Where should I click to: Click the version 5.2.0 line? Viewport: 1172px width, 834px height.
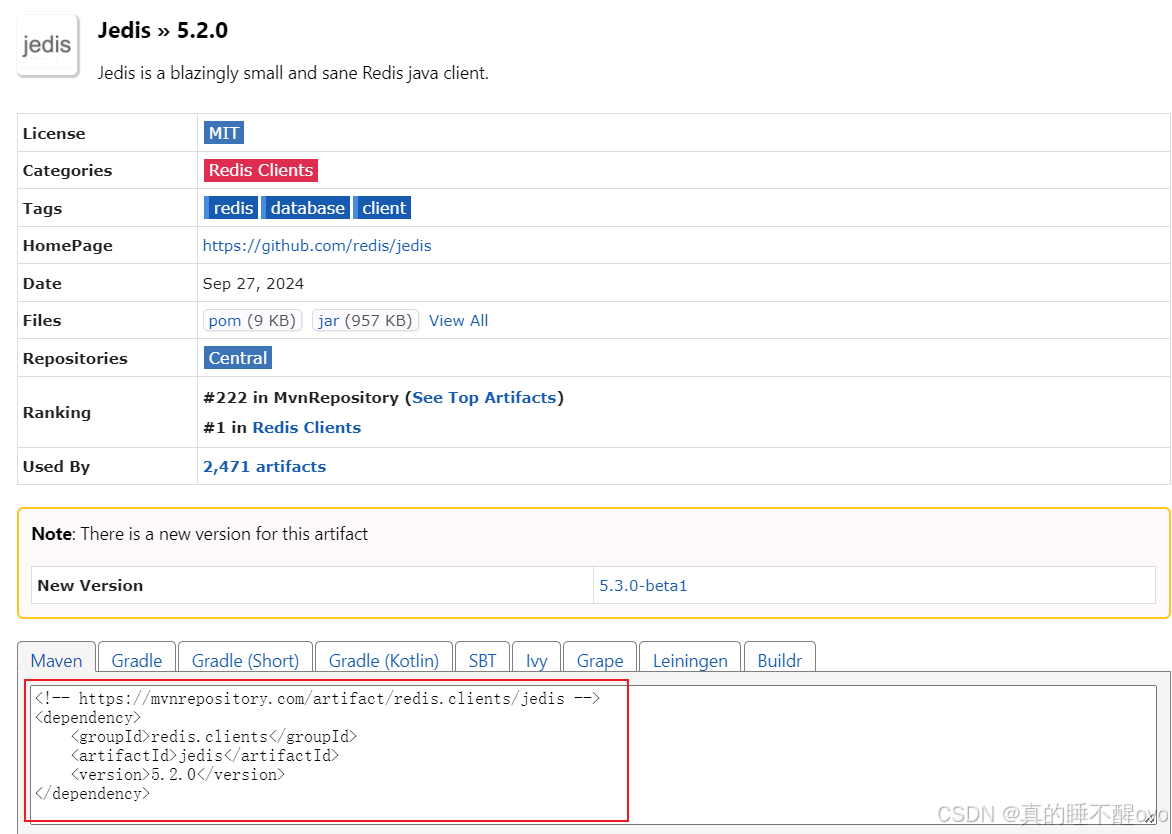[178, 774]
